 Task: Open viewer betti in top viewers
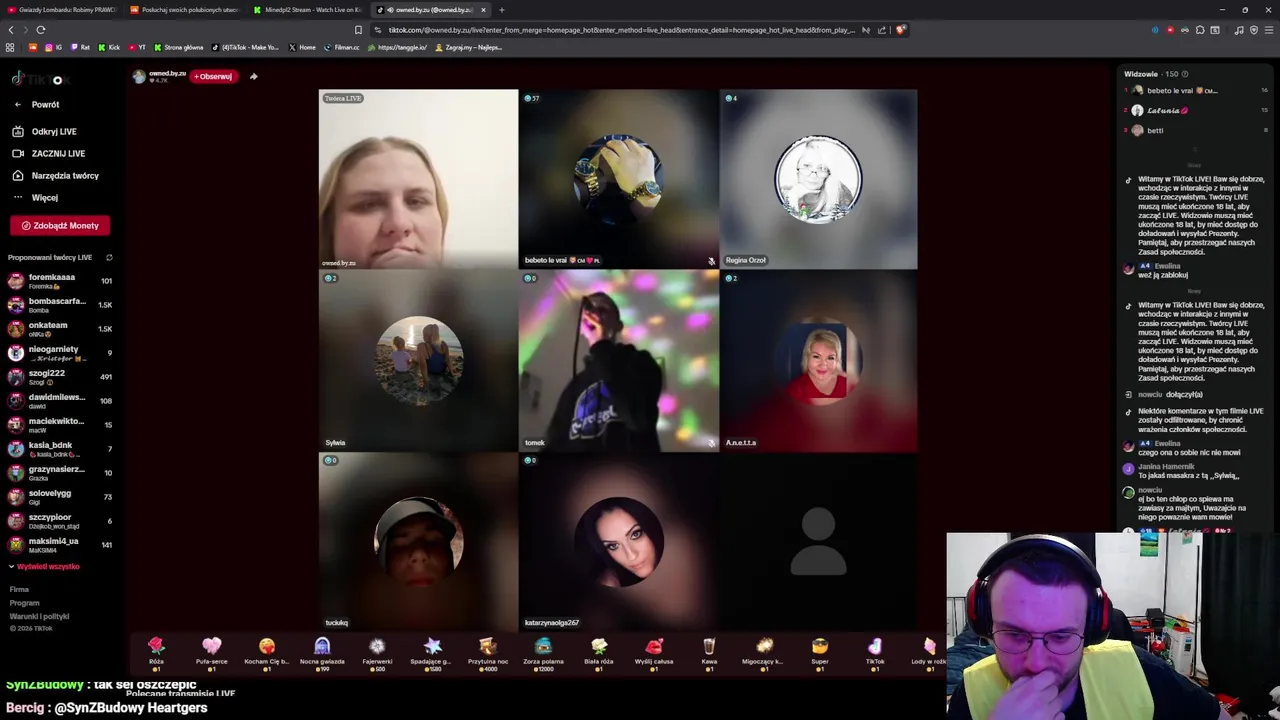point(1196,130)
